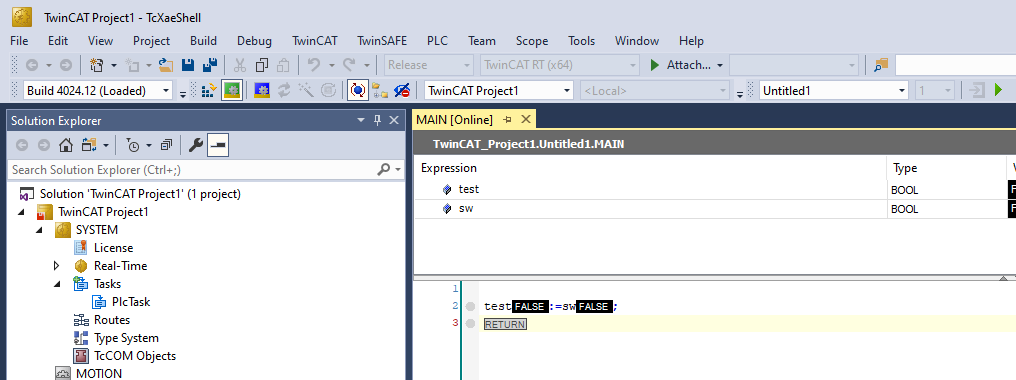
Task: Click the Pending Changes Filter clock icon
Action: click(x=132, y=146)
